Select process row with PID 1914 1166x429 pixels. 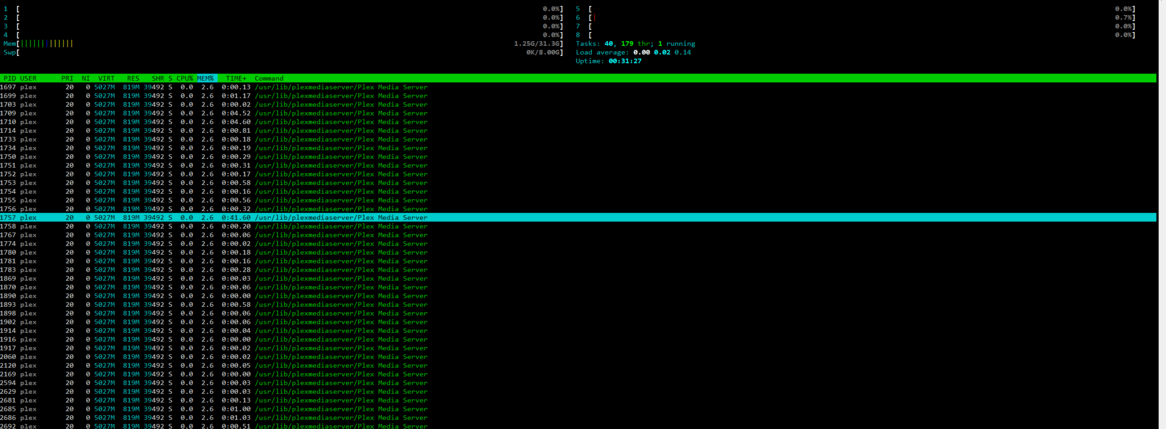point(579,330)
